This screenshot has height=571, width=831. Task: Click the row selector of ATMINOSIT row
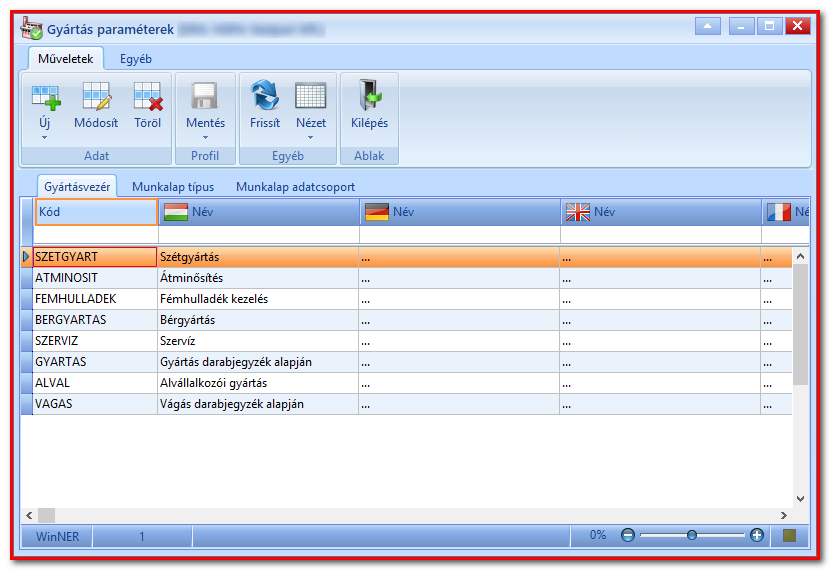click(x=26, y=278)
